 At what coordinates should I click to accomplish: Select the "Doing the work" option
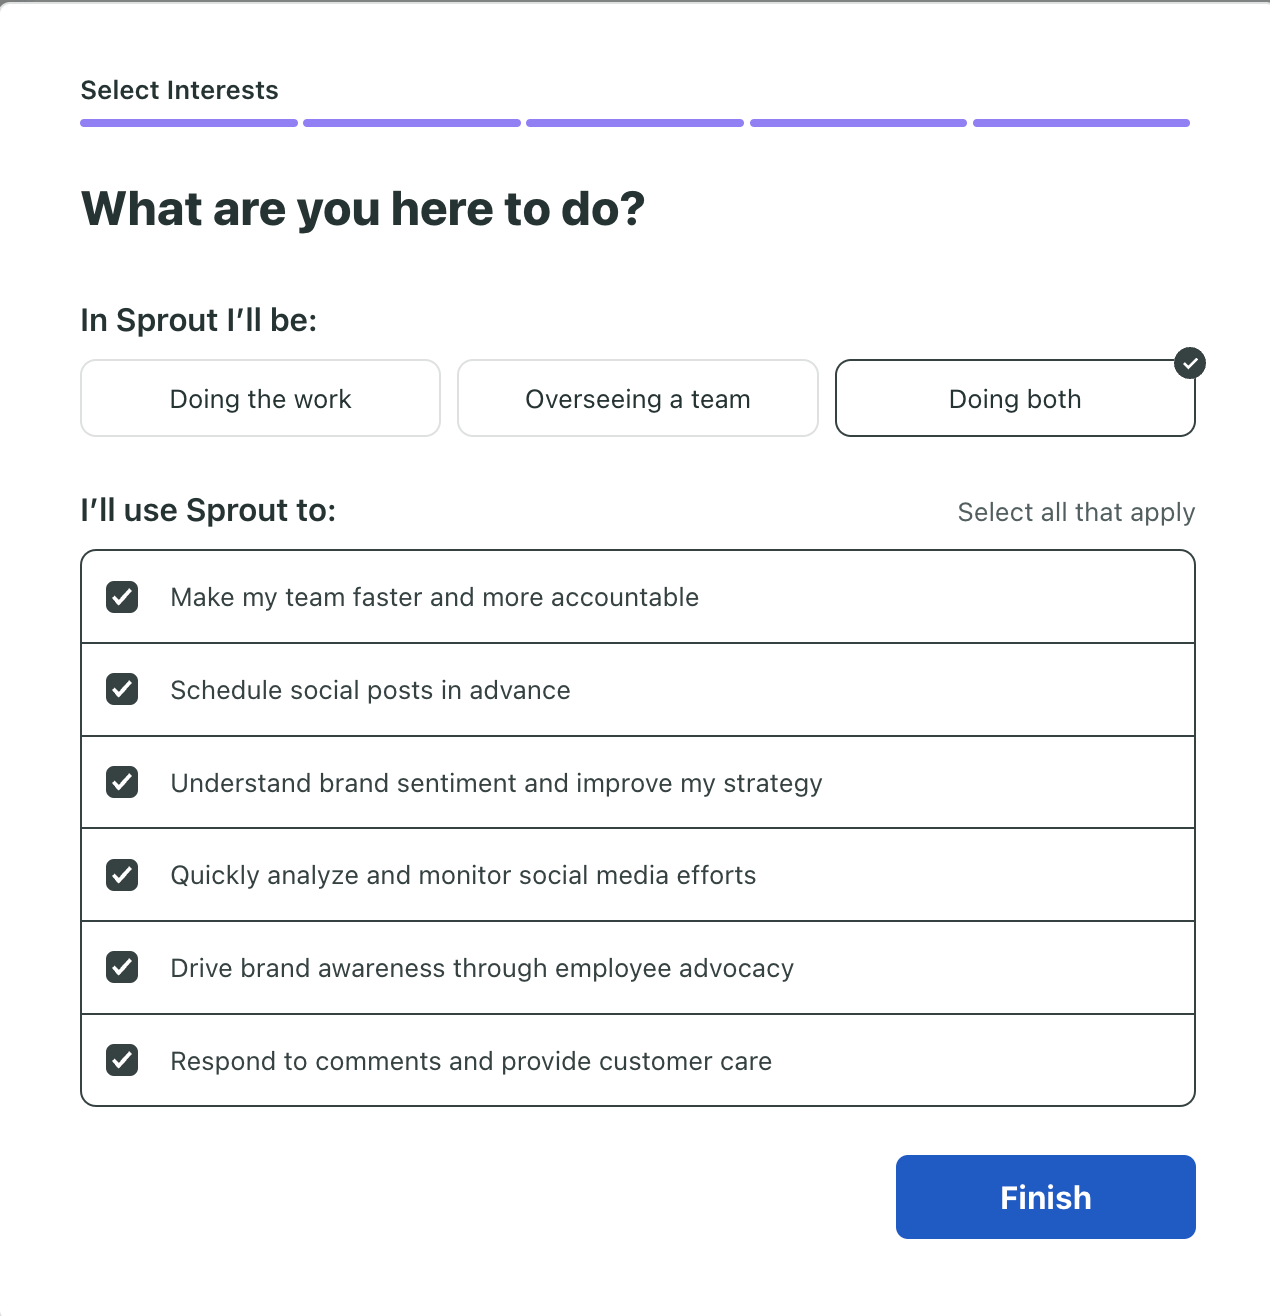[x=260, y=398]
